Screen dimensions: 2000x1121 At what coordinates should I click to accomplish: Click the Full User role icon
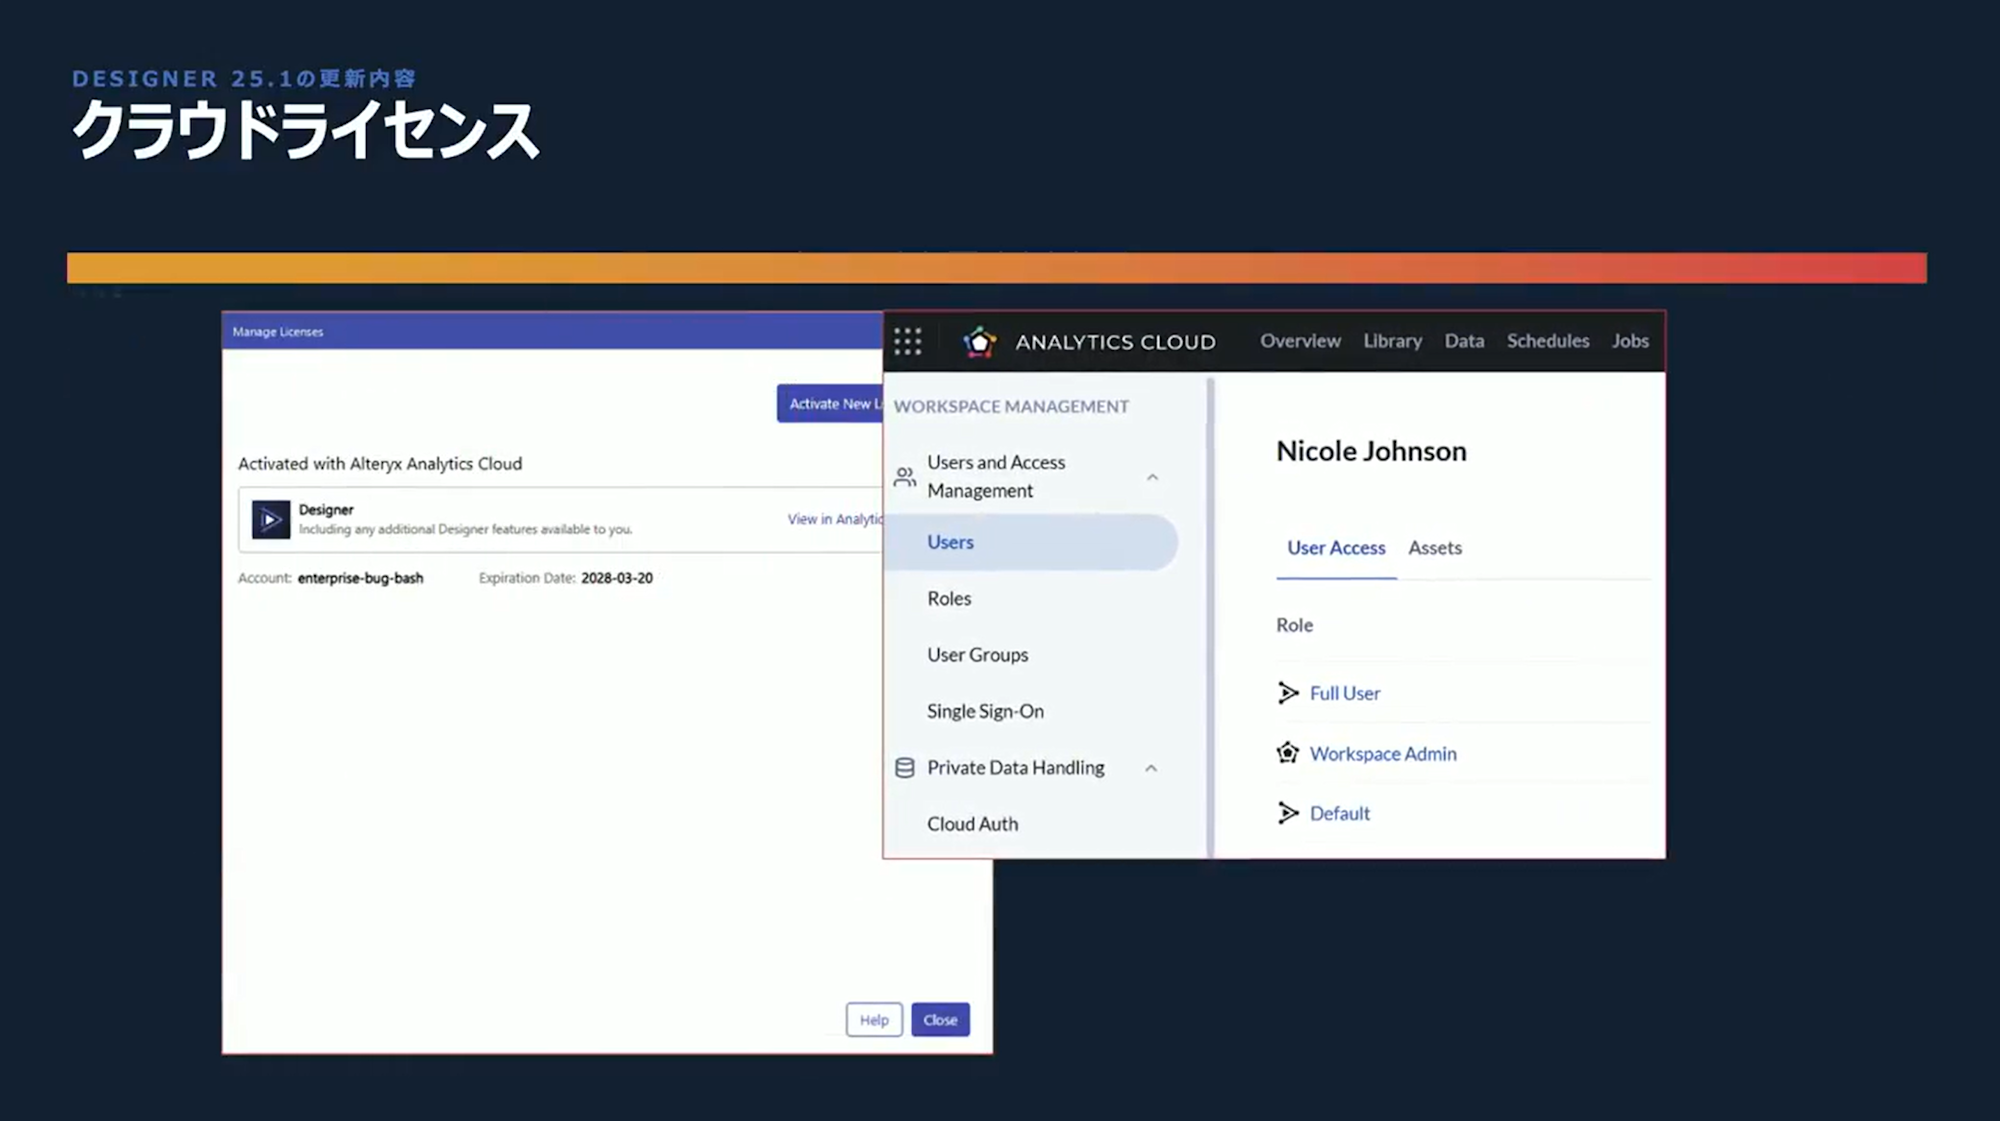(1288, 693)
